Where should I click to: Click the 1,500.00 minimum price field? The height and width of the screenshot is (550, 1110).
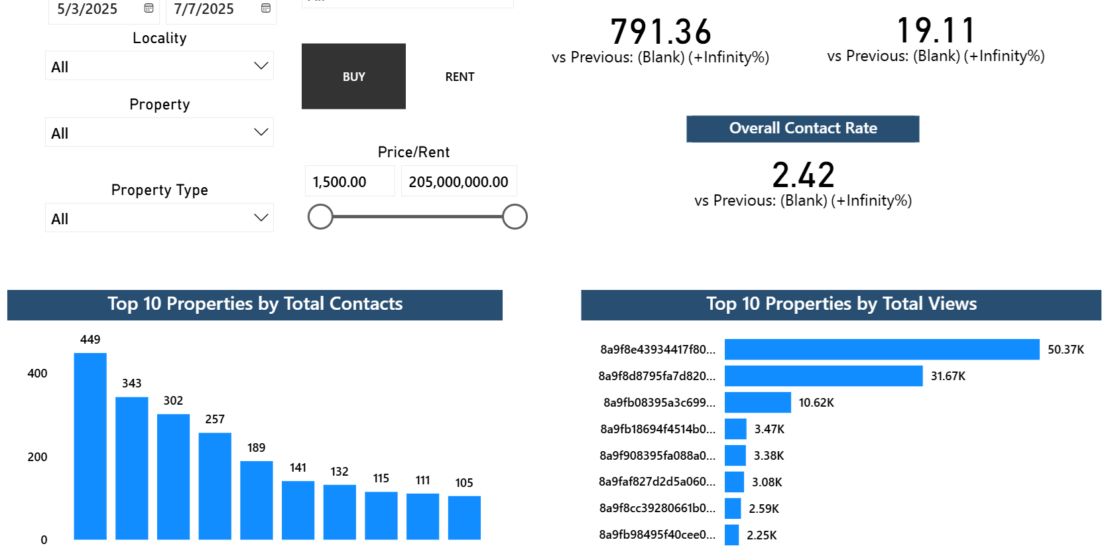pyautogui.click(x=351, y=182)
